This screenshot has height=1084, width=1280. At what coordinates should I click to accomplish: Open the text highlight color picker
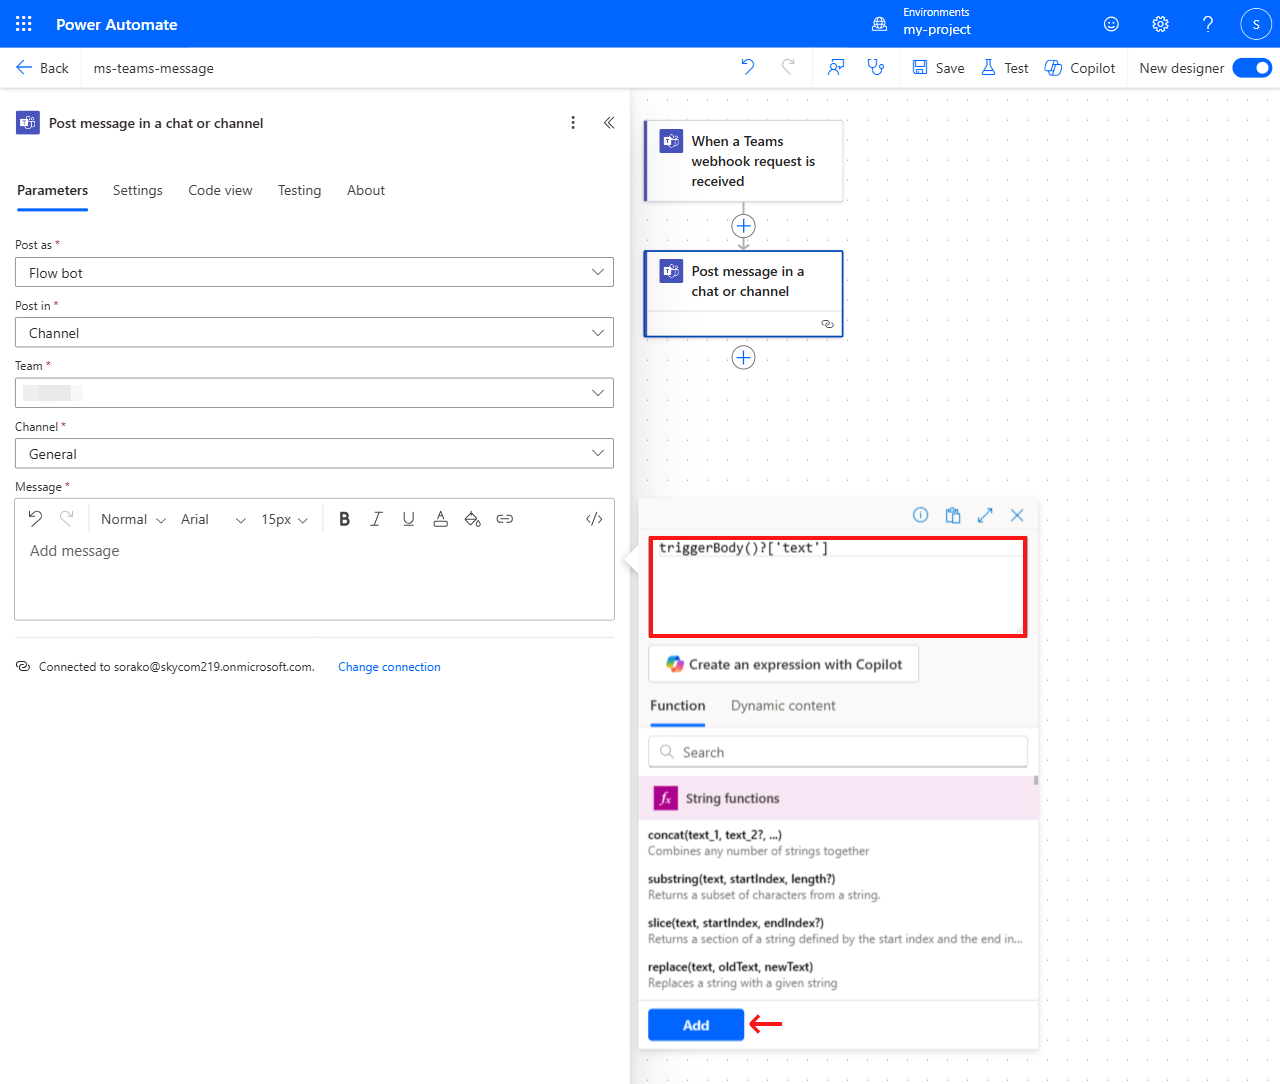pos(472,518)
